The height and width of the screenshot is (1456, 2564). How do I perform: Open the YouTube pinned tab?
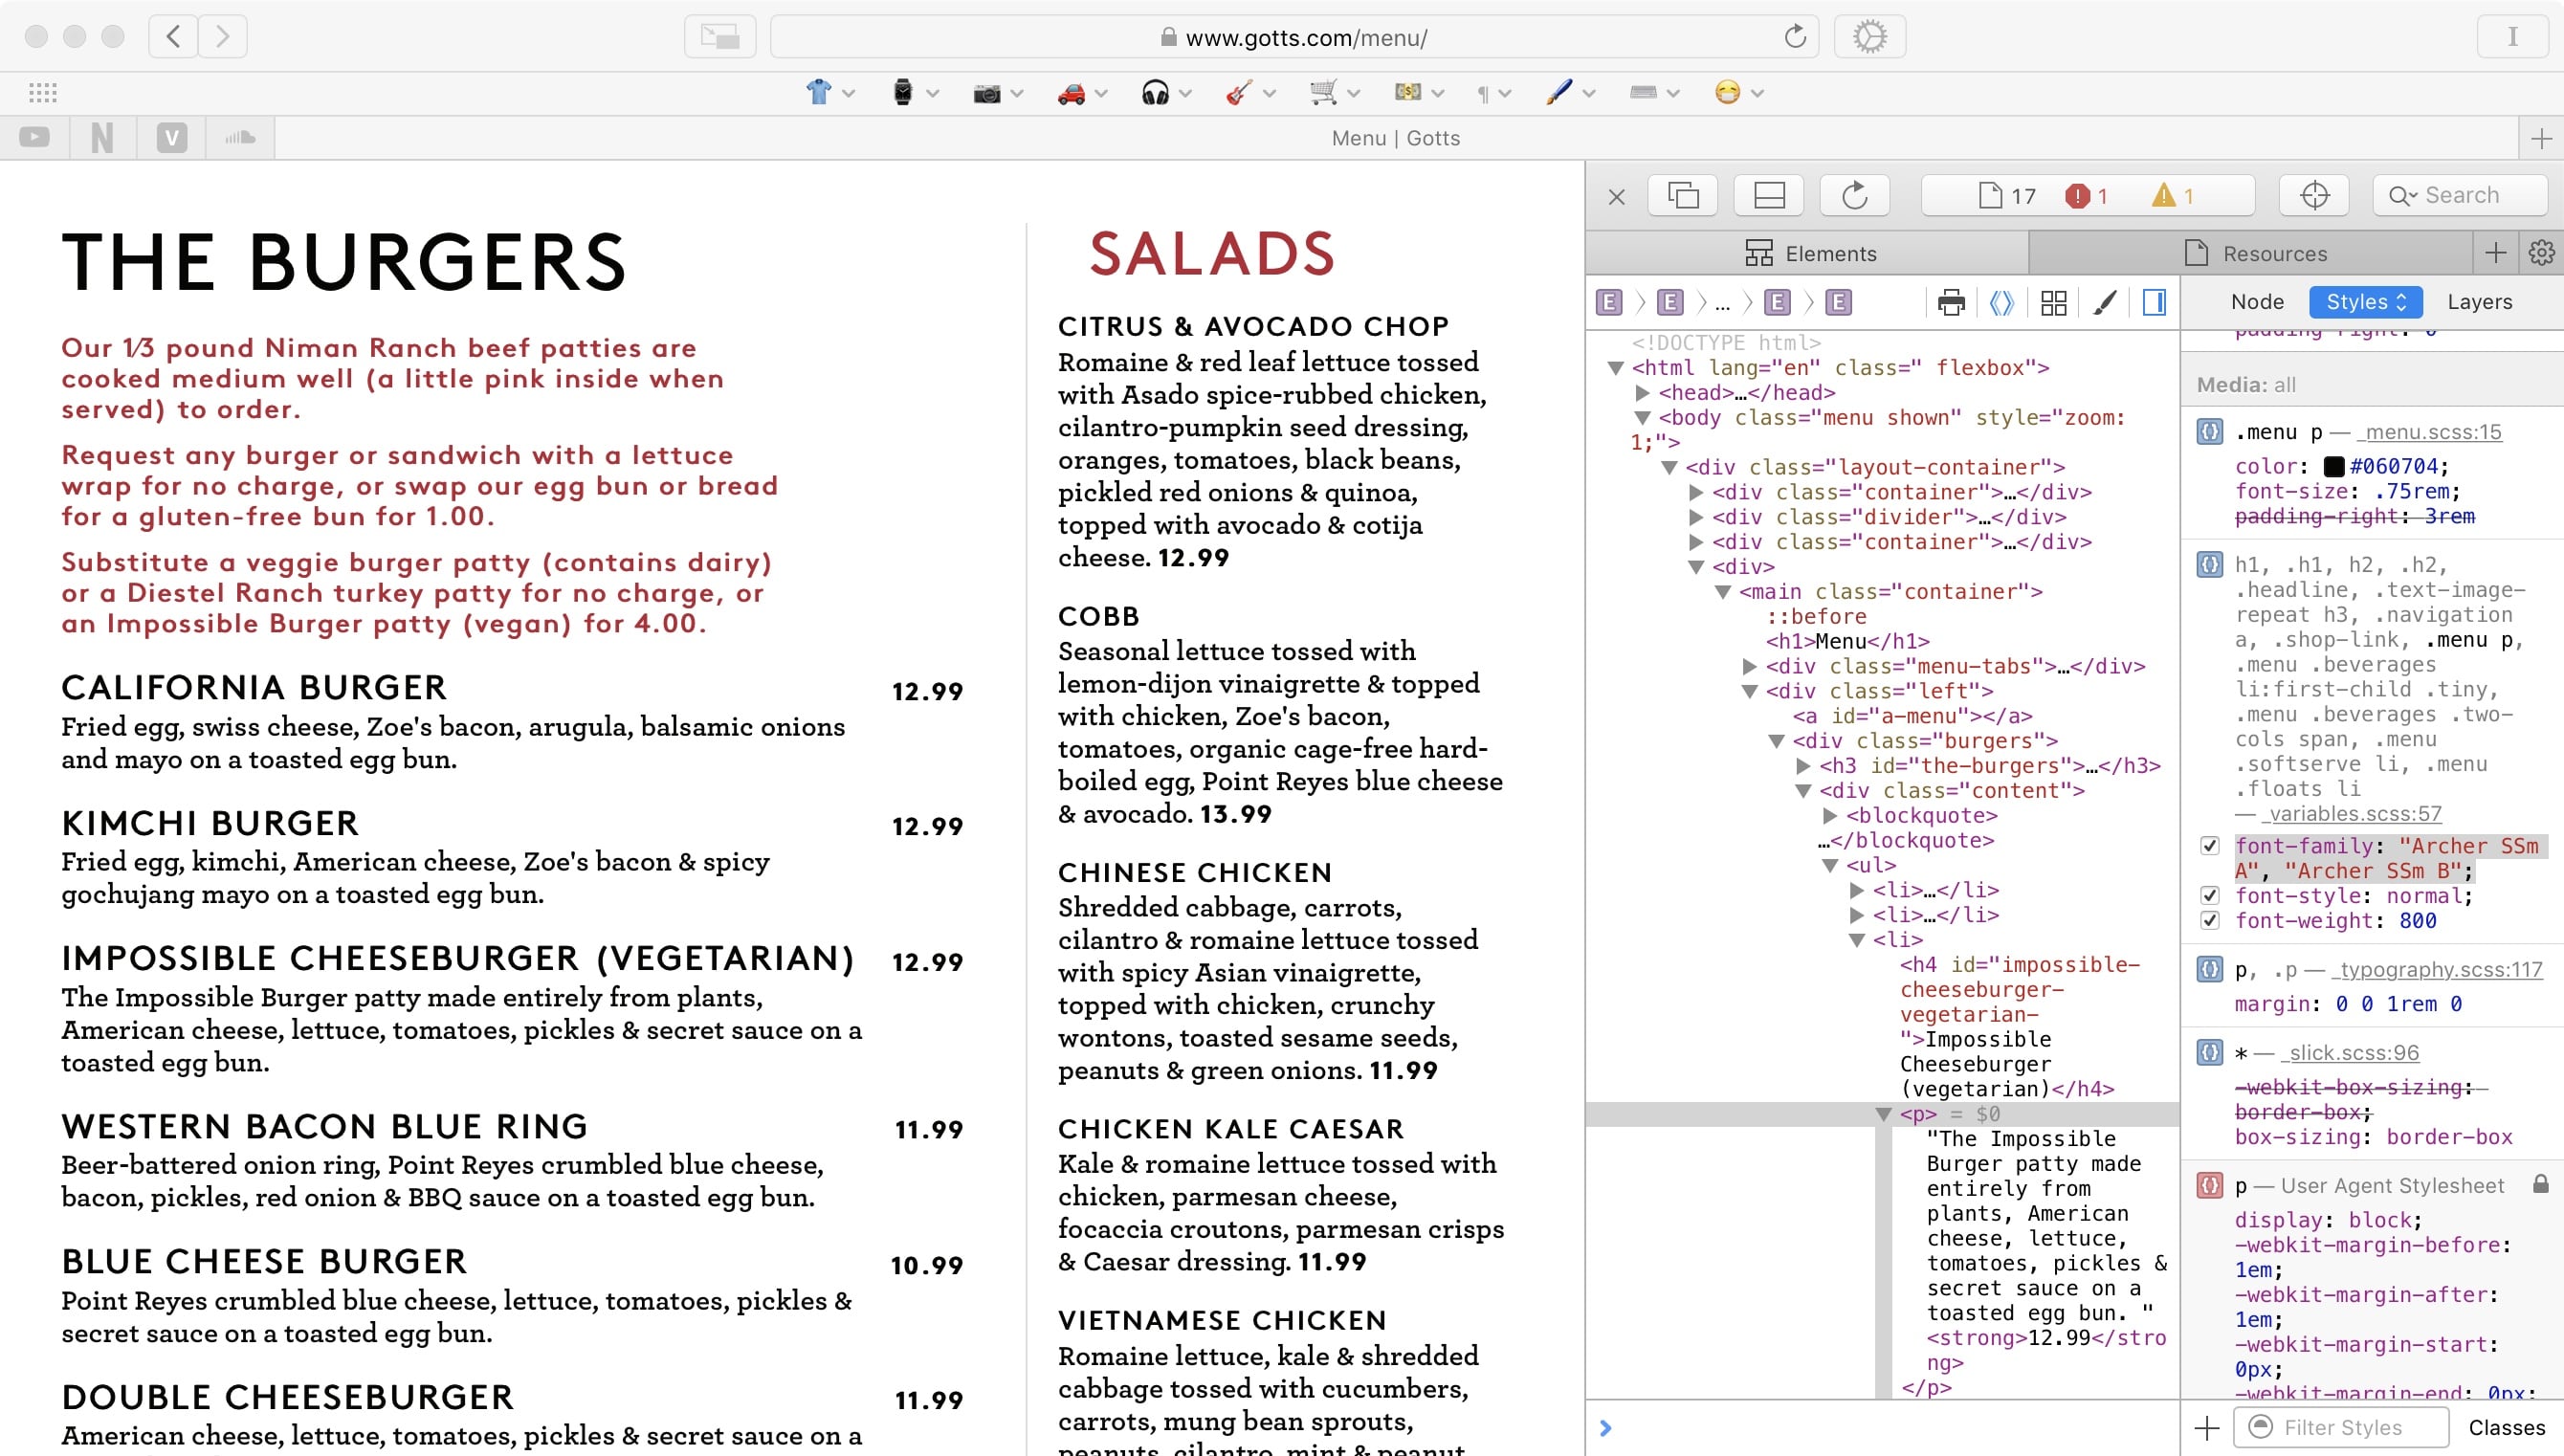point(34,137)
